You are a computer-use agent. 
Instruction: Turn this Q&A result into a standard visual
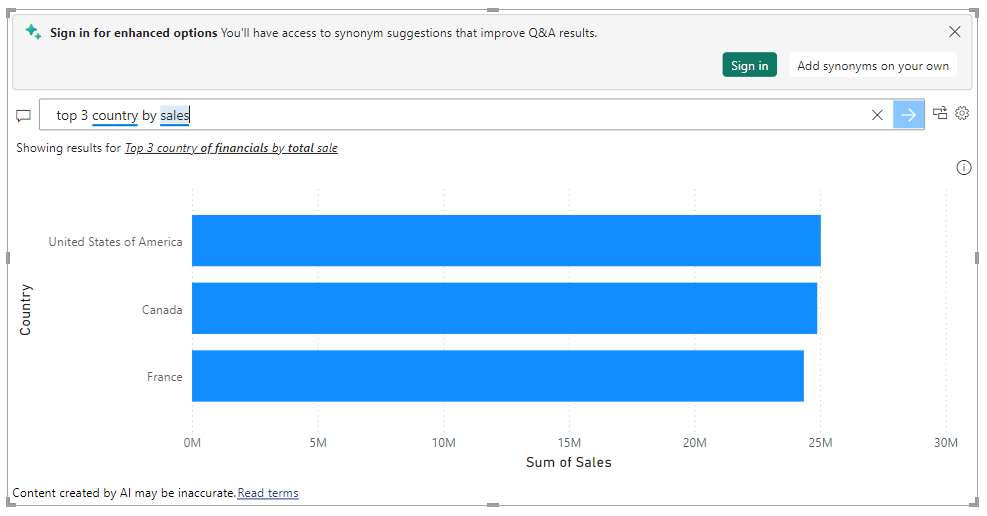(940, 113)
